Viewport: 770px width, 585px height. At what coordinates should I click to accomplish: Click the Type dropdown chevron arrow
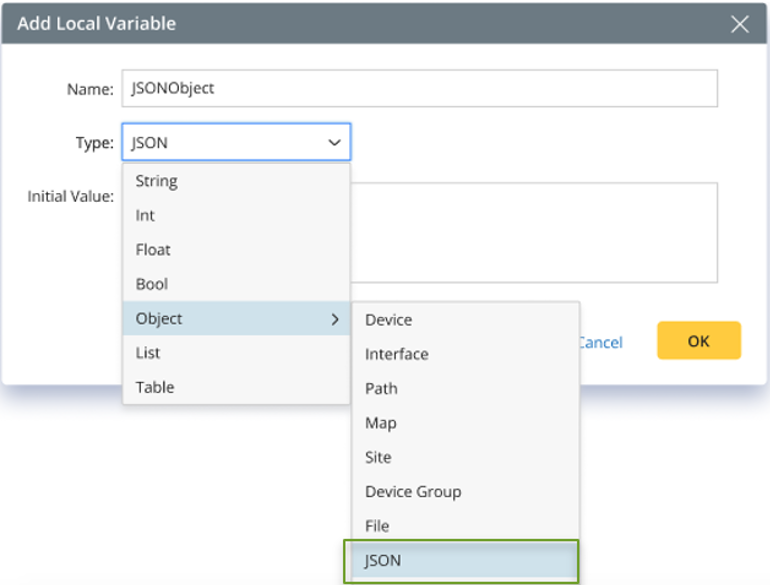click(x=334, y=143)
